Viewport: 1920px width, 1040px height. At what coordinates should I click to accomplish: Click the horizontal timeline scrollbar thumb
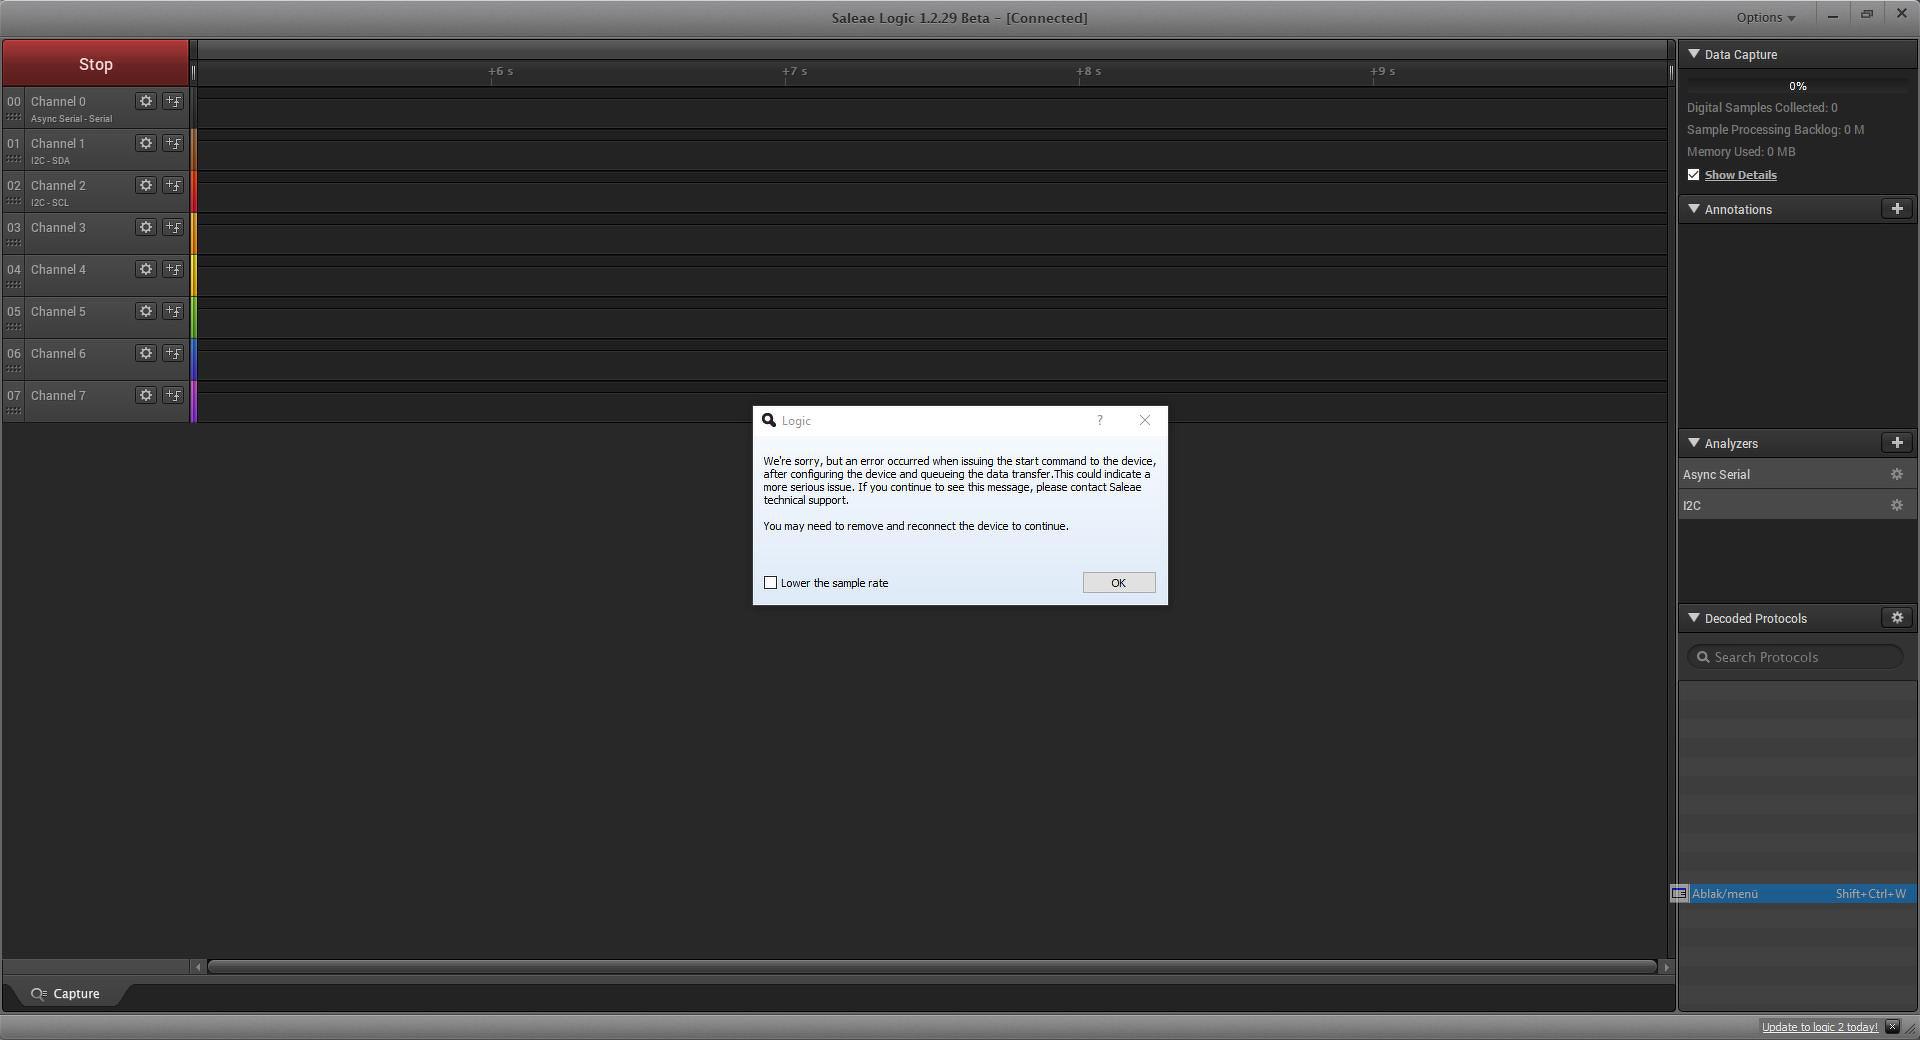[932, 967]
